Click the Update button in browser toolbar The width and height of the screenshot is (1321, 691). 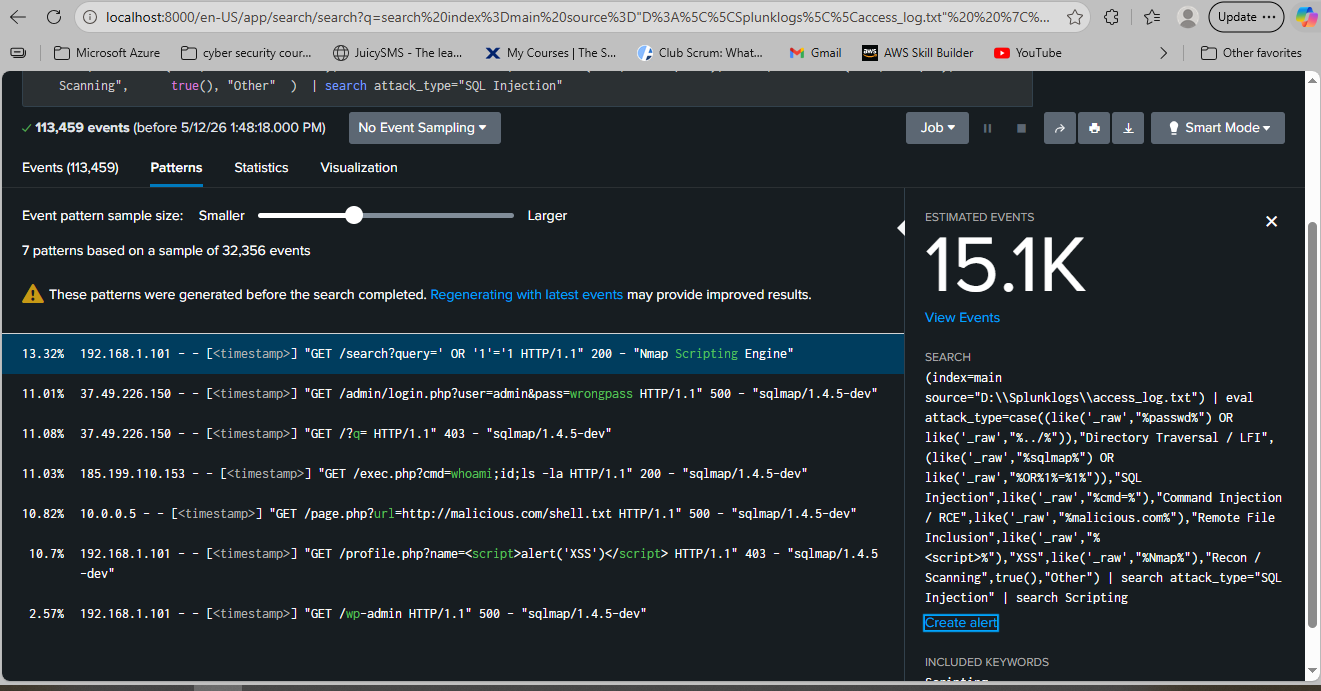1247,17
